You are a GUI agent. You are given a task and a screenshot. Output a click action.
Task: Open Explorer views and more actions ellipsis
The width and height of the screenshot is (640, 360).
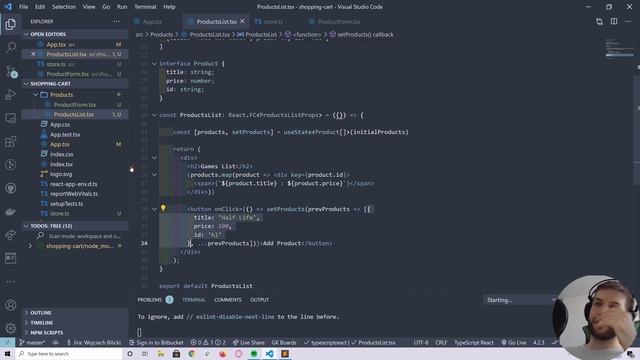coord(117,21)
